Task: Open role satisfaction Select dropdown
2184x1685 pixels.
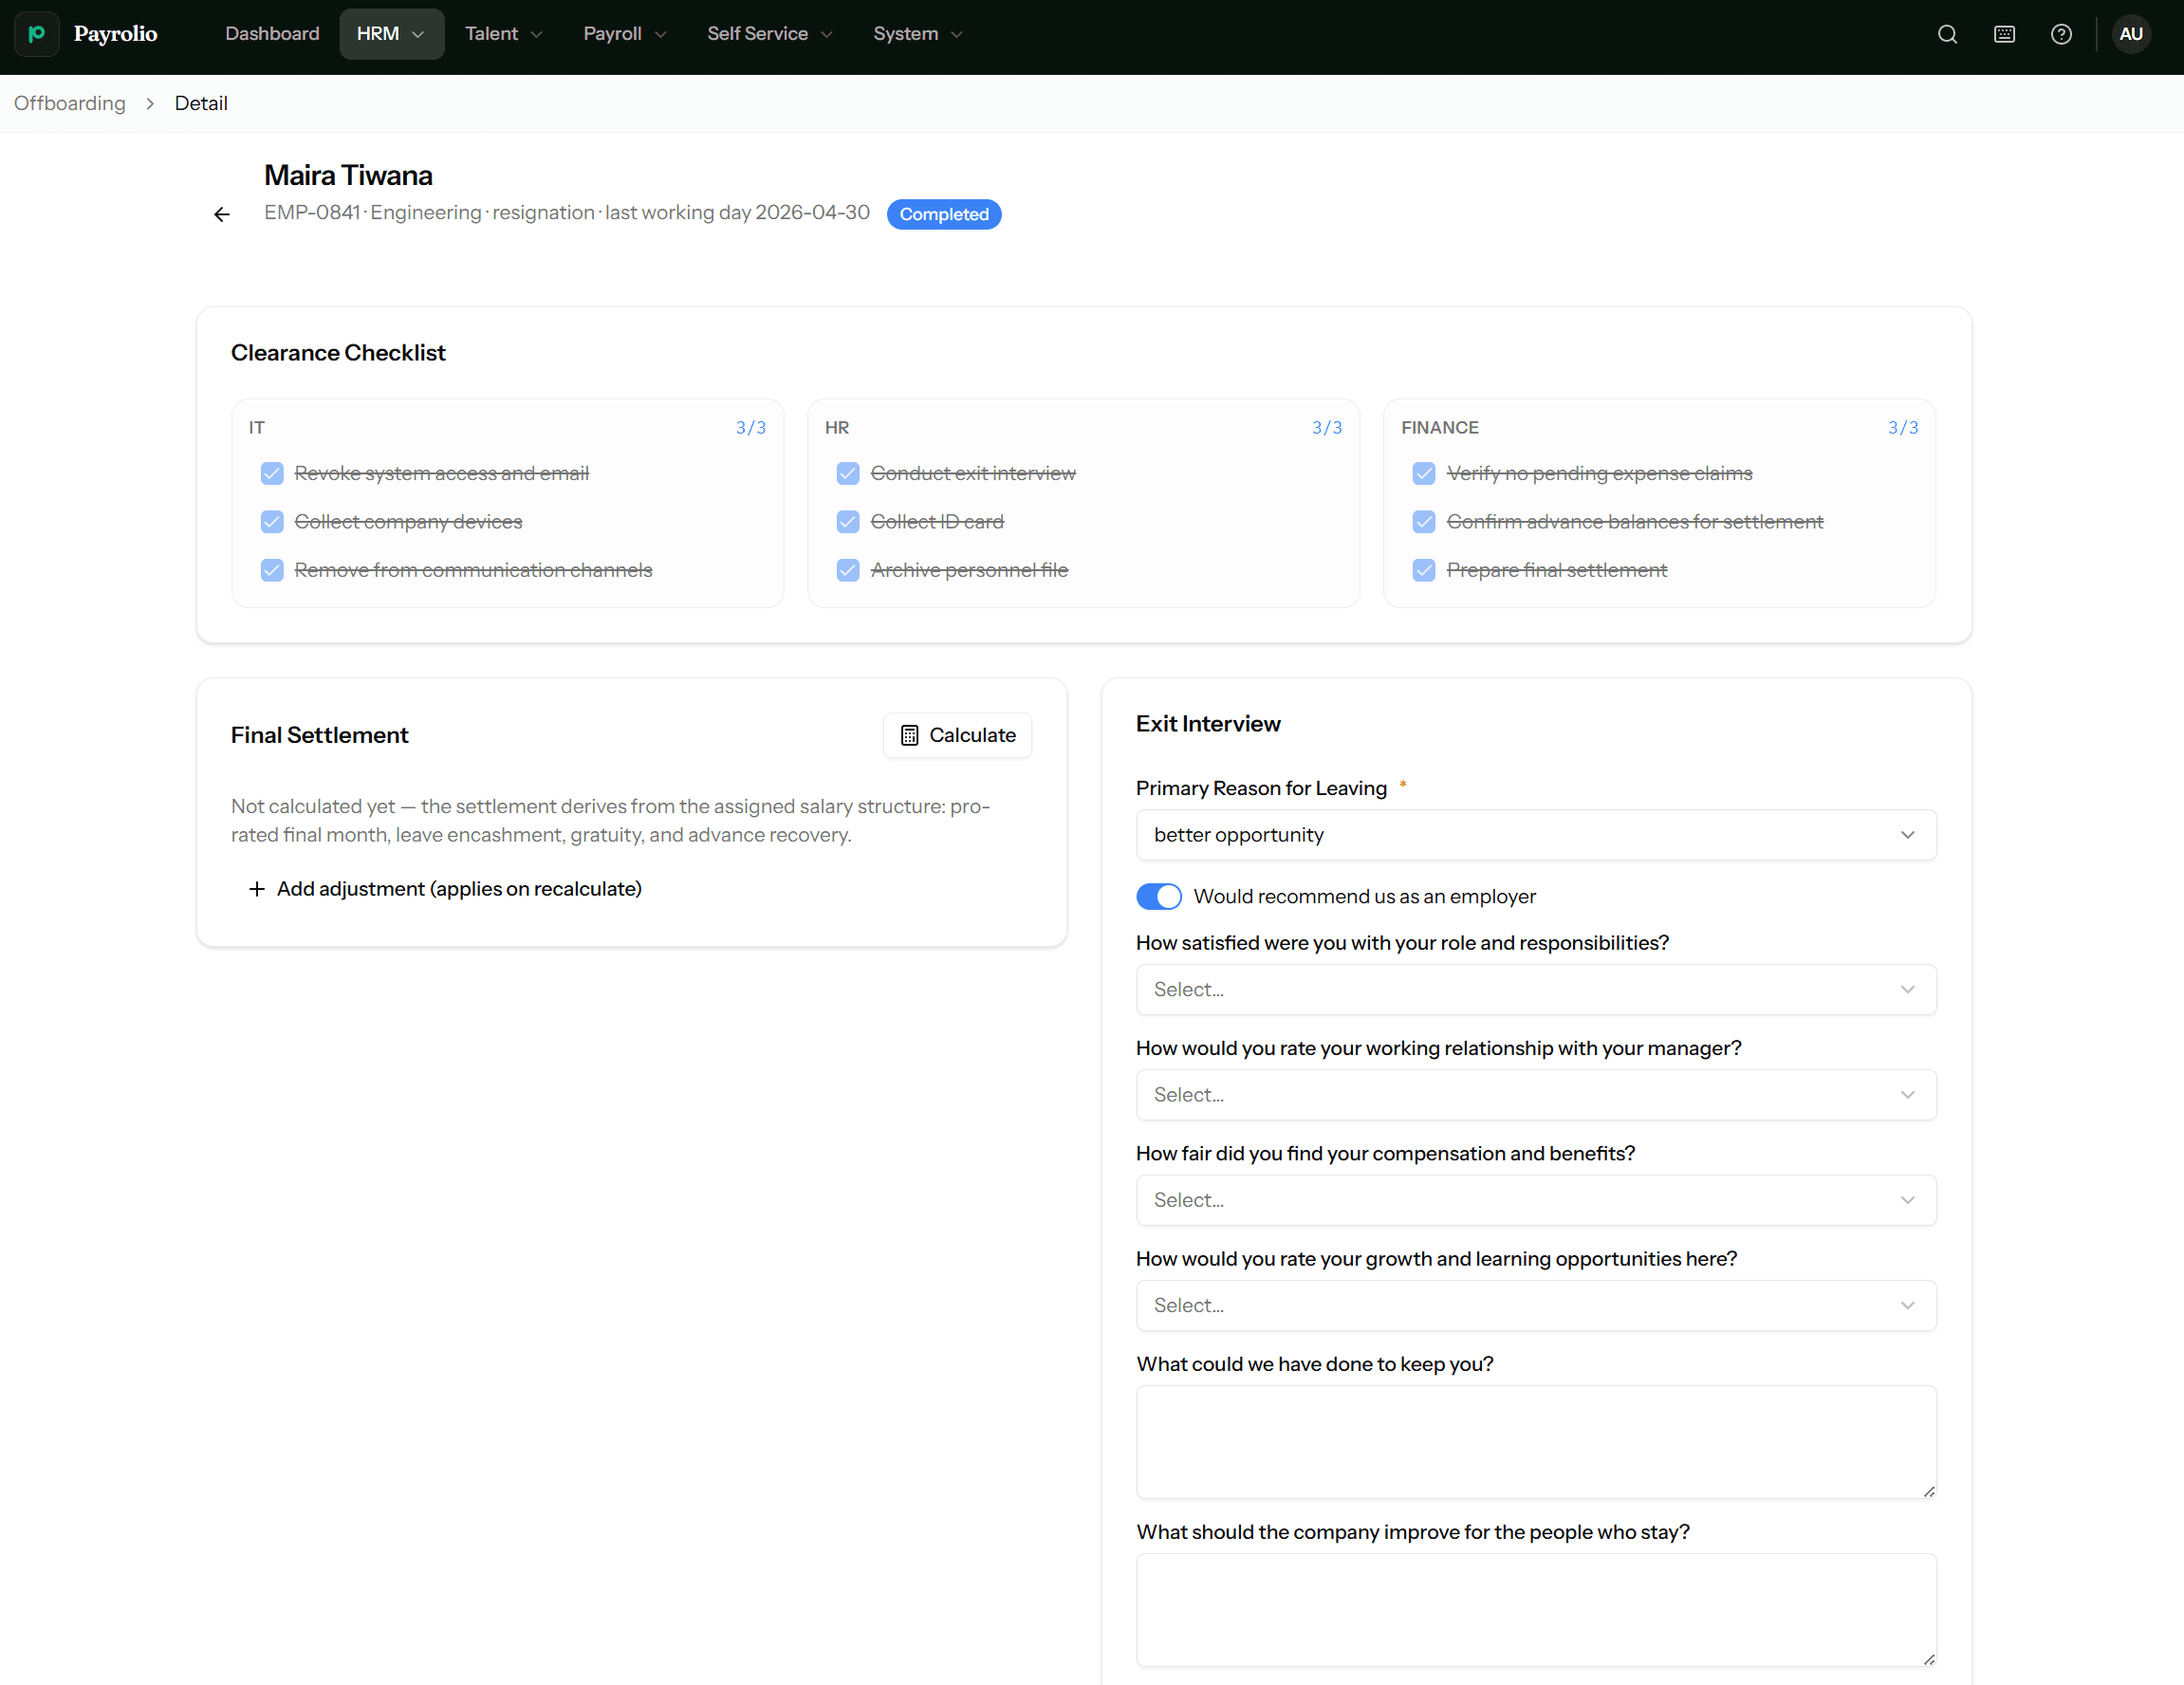Action: 1535,989
